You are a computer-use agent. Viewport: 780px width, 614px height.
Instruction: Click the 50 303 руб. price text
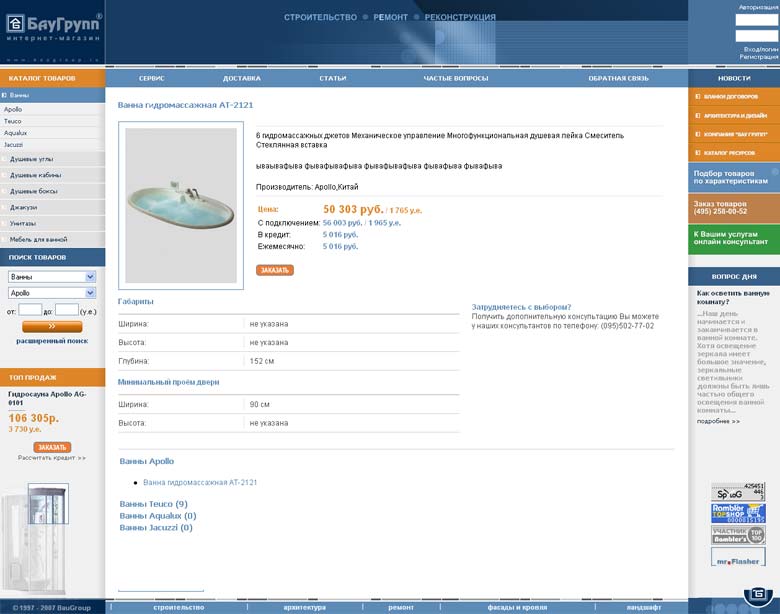353,209
